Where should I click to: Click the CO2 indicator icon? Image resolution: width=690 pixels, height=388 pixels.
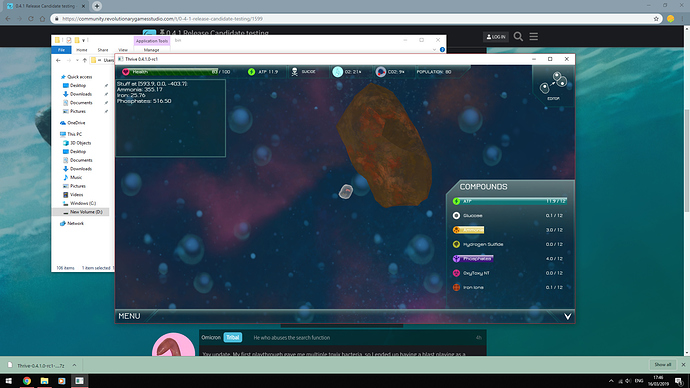tap(381, 72)
